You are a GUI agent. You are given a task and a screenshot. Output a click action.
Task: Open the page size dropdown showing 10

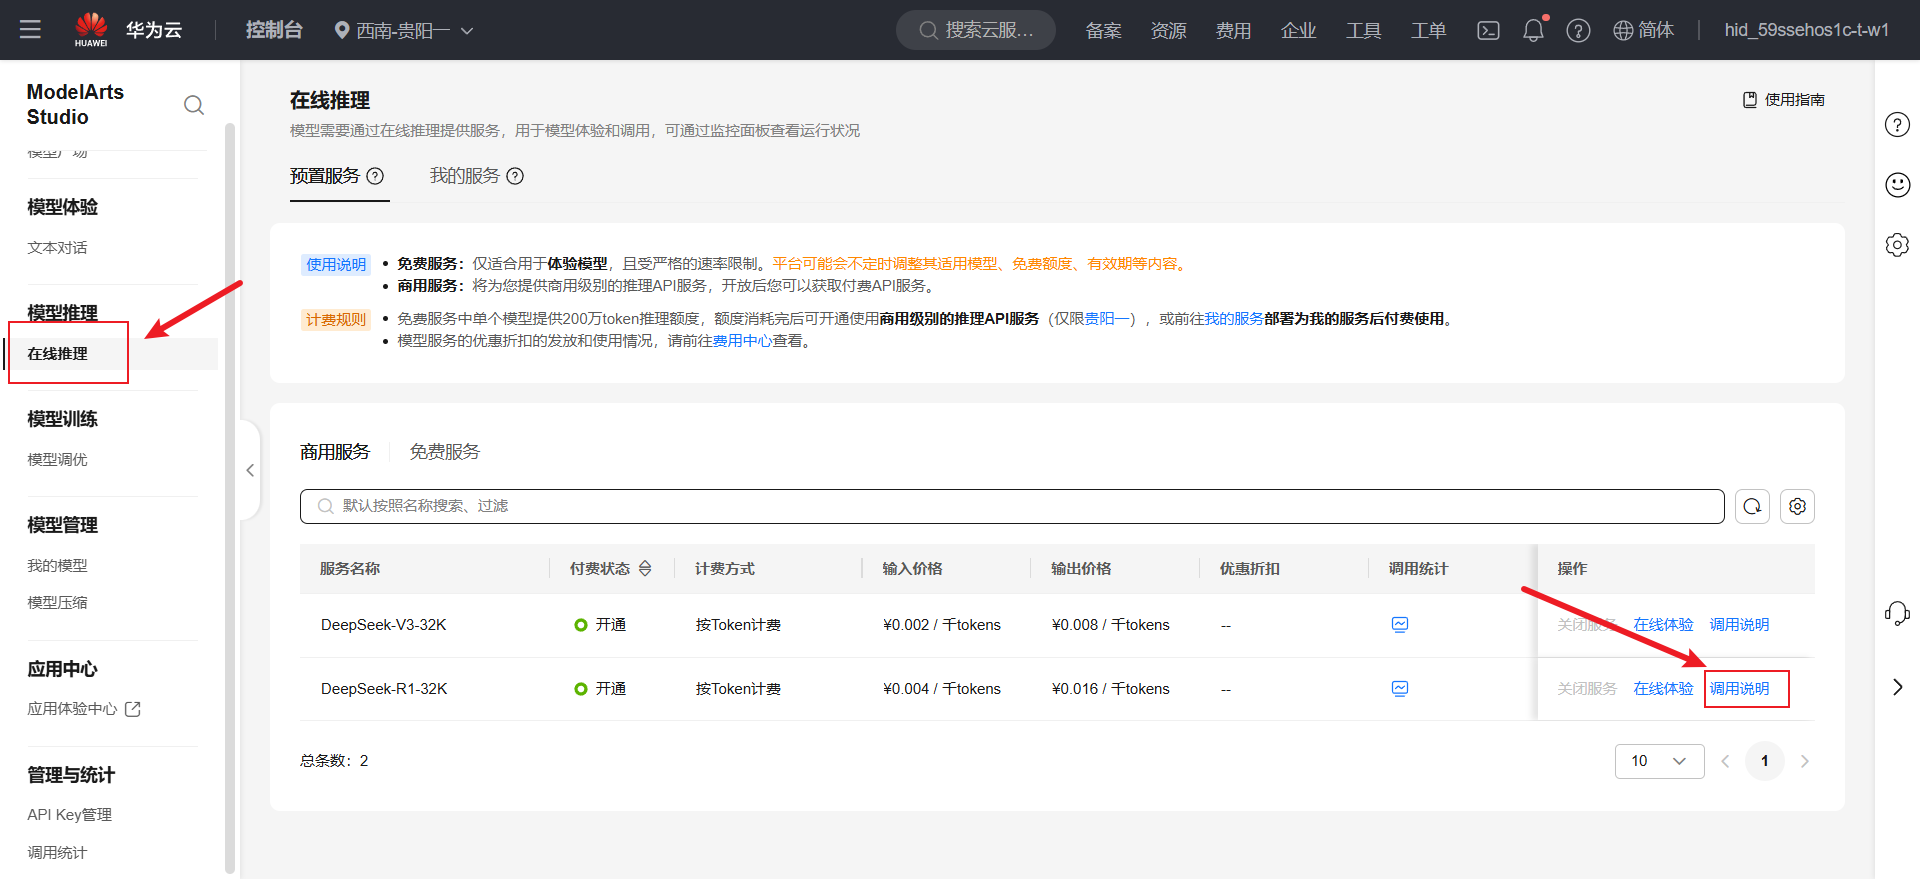coord(1658,761)
